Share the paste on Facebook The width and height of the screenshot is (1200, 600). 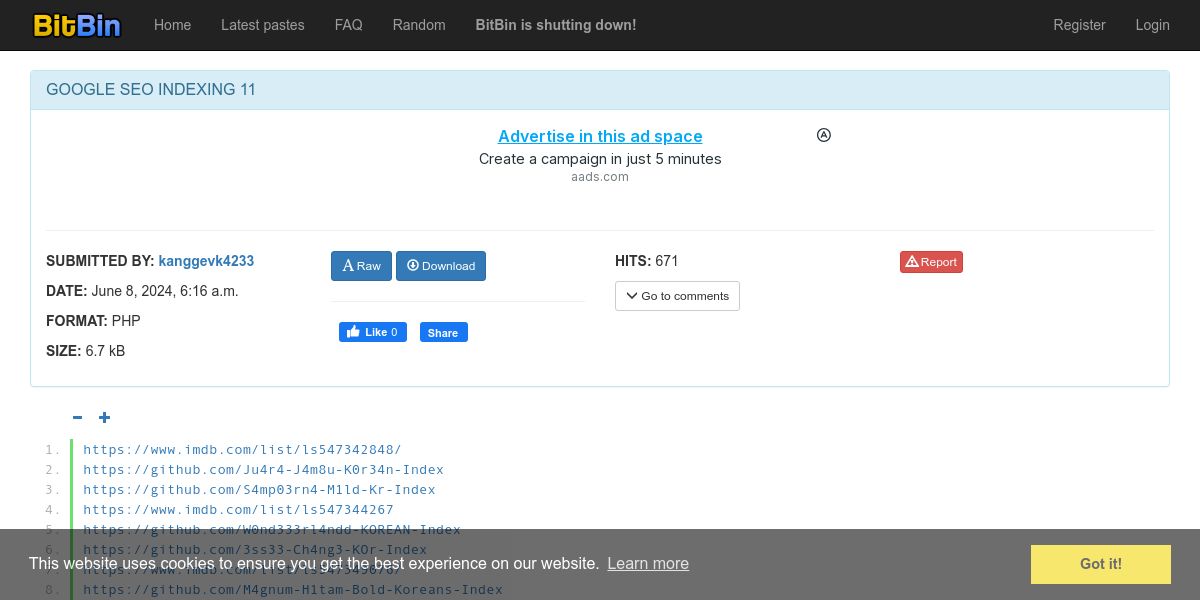tap(443, 333)
